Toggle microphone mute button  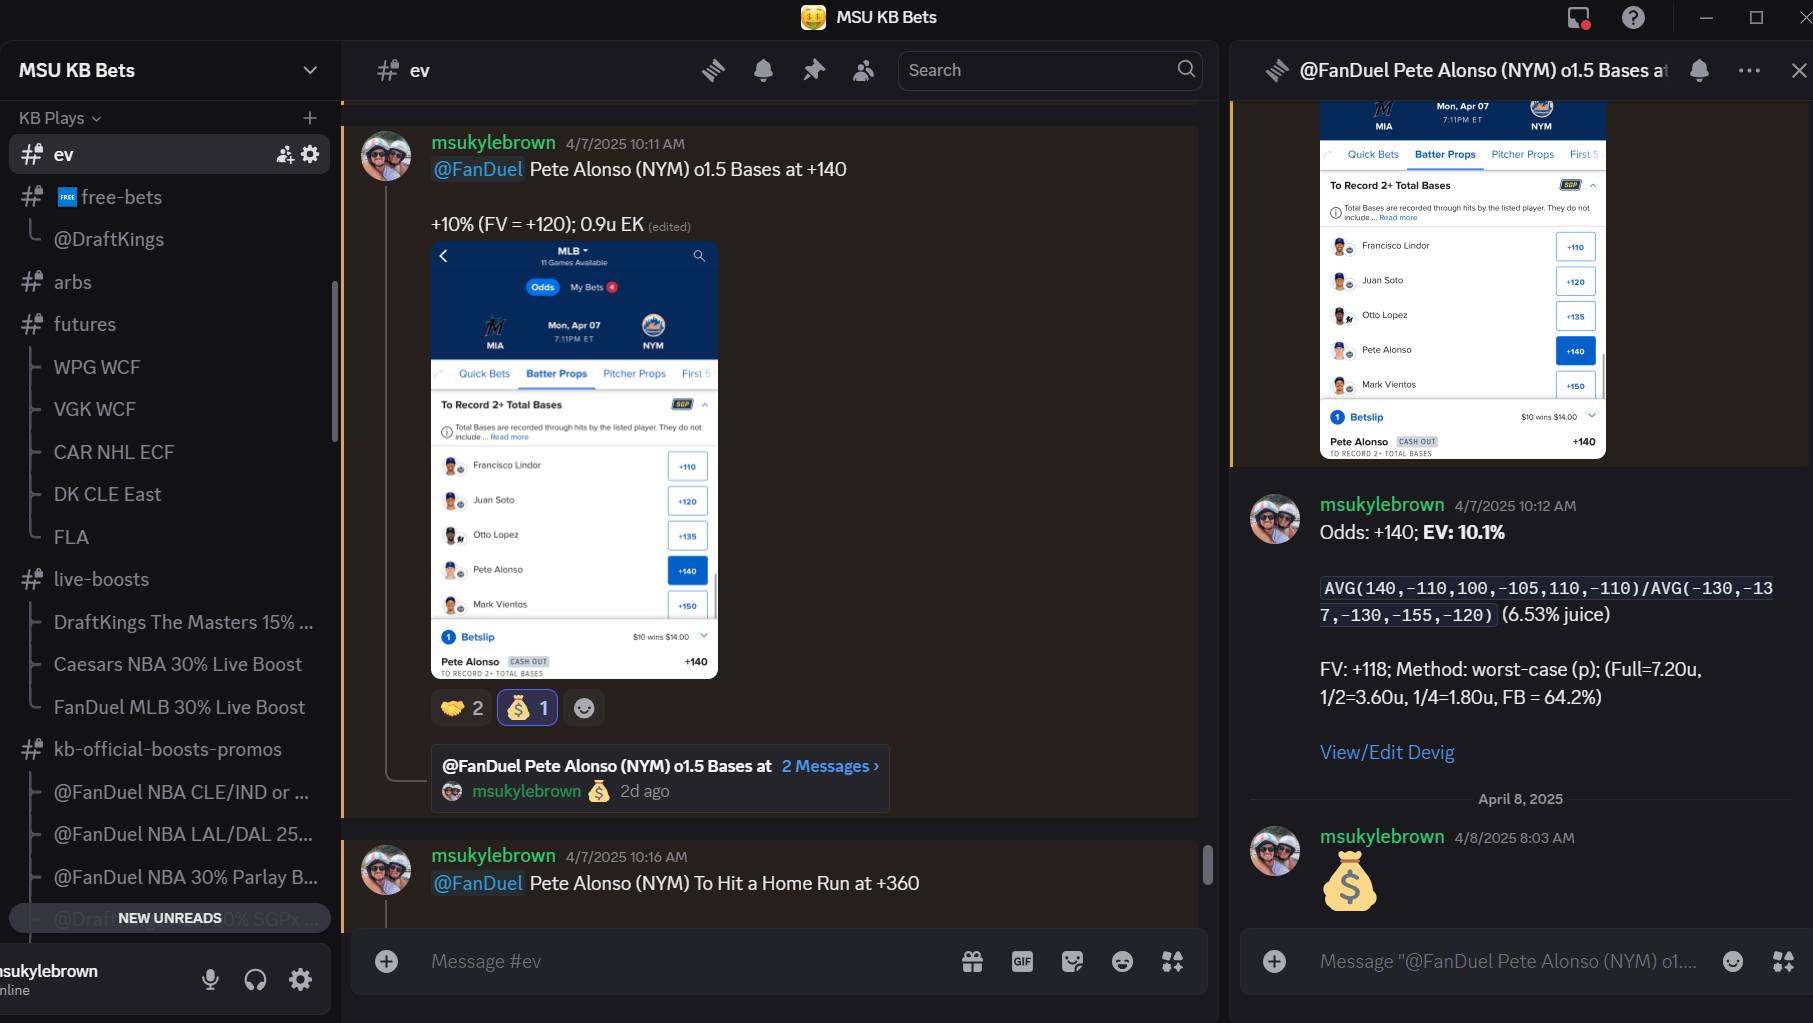[210, 980]
